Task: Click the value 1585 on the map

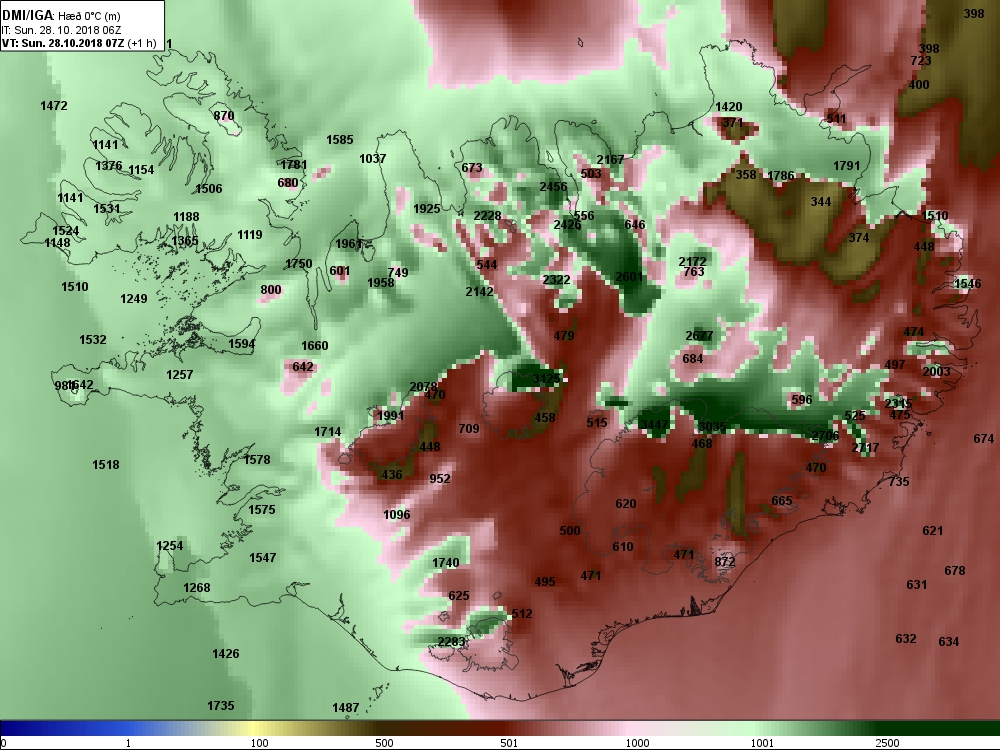Action: coord(339,140)
